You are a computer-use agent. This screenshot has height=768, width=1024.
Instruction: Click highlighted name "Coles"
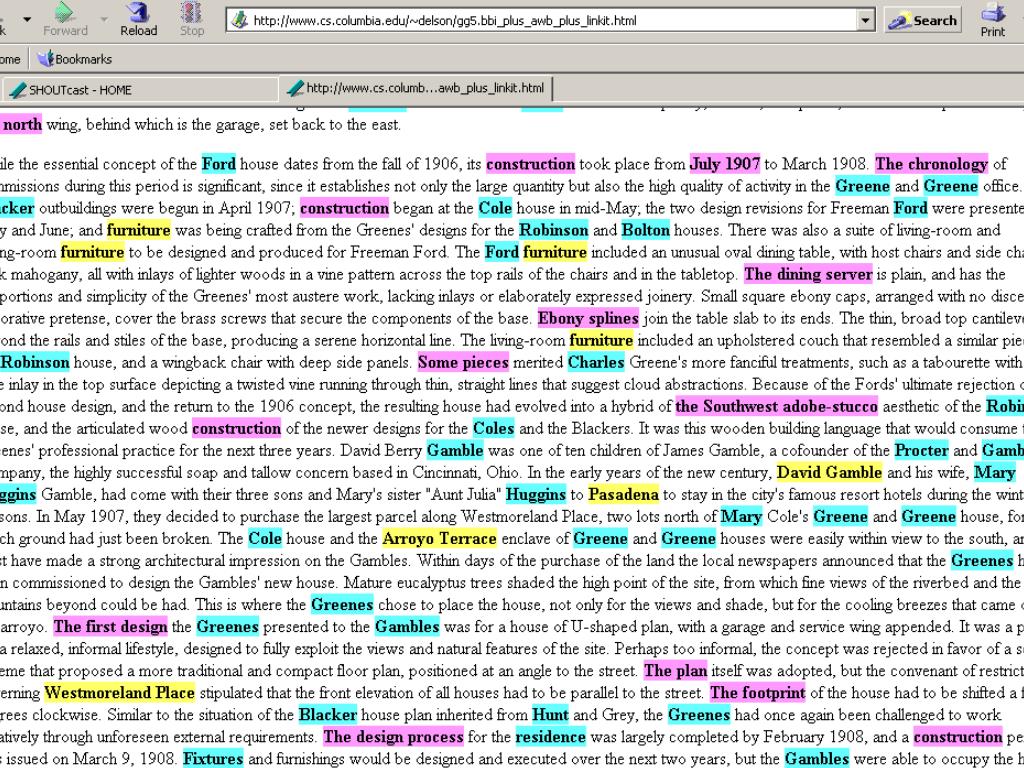tap(493, 429)
